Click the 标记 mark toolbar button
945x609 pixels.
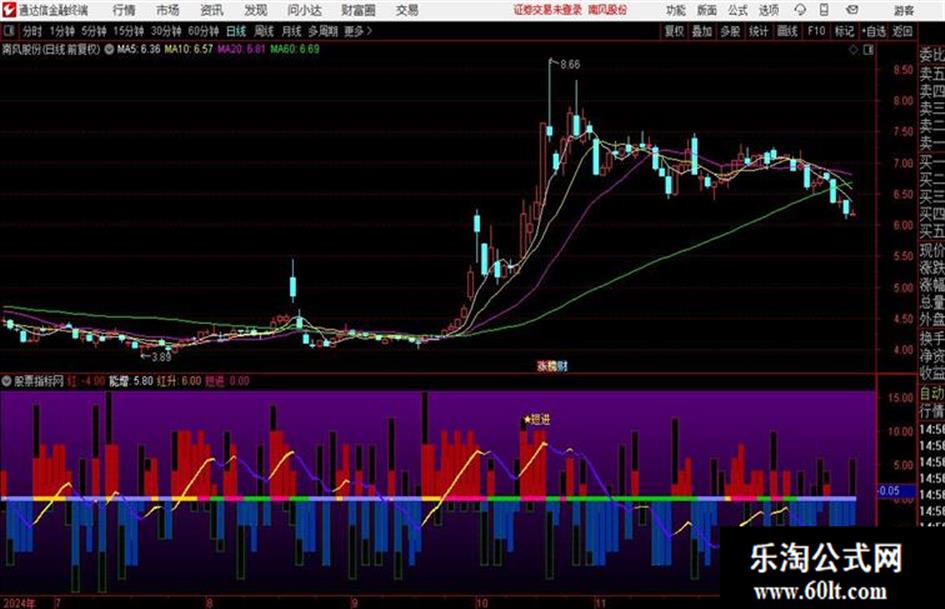(x=844, y=31)
